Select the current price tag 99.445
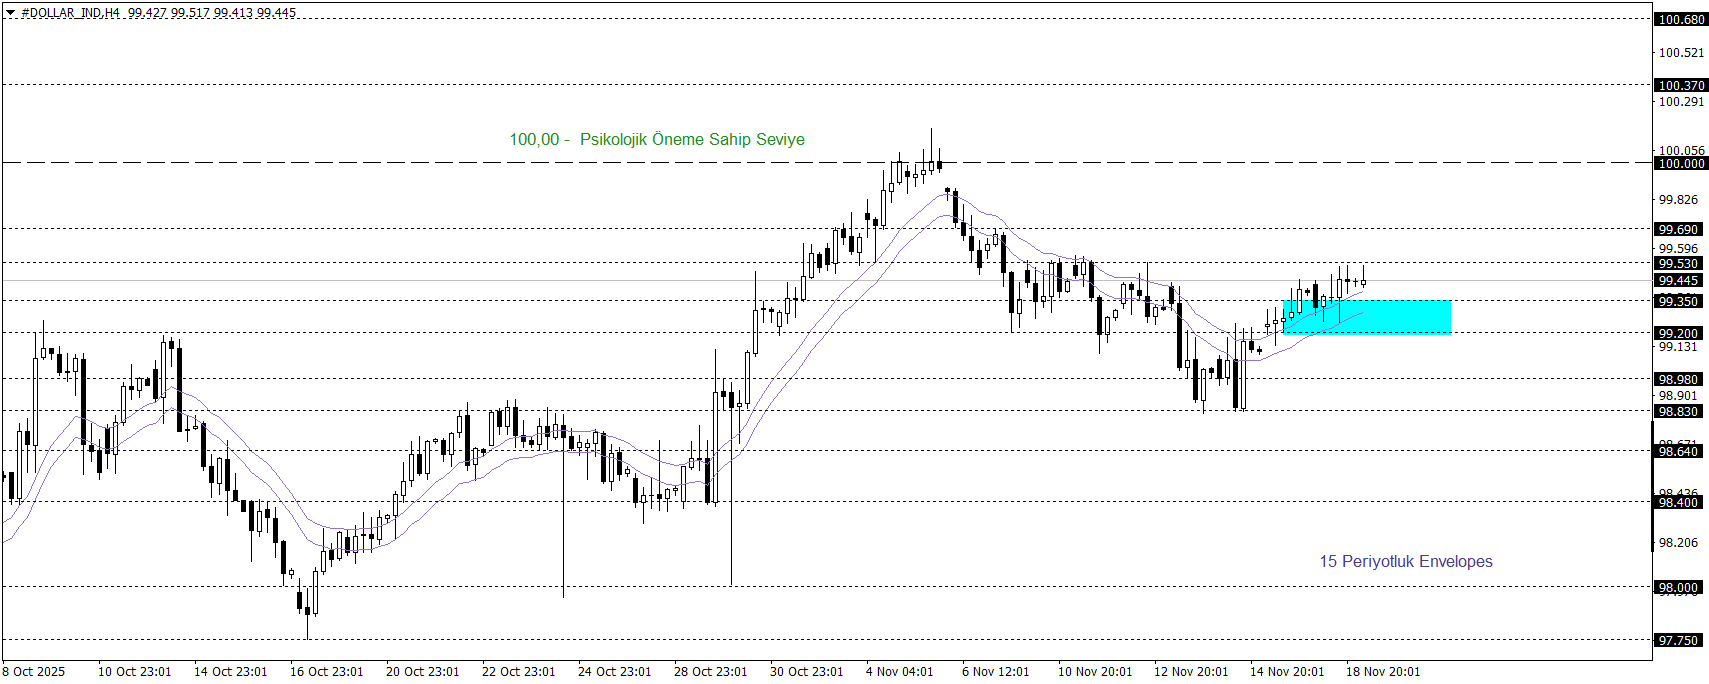This screenshot has width=1709, height=684. pos(1678,281)
